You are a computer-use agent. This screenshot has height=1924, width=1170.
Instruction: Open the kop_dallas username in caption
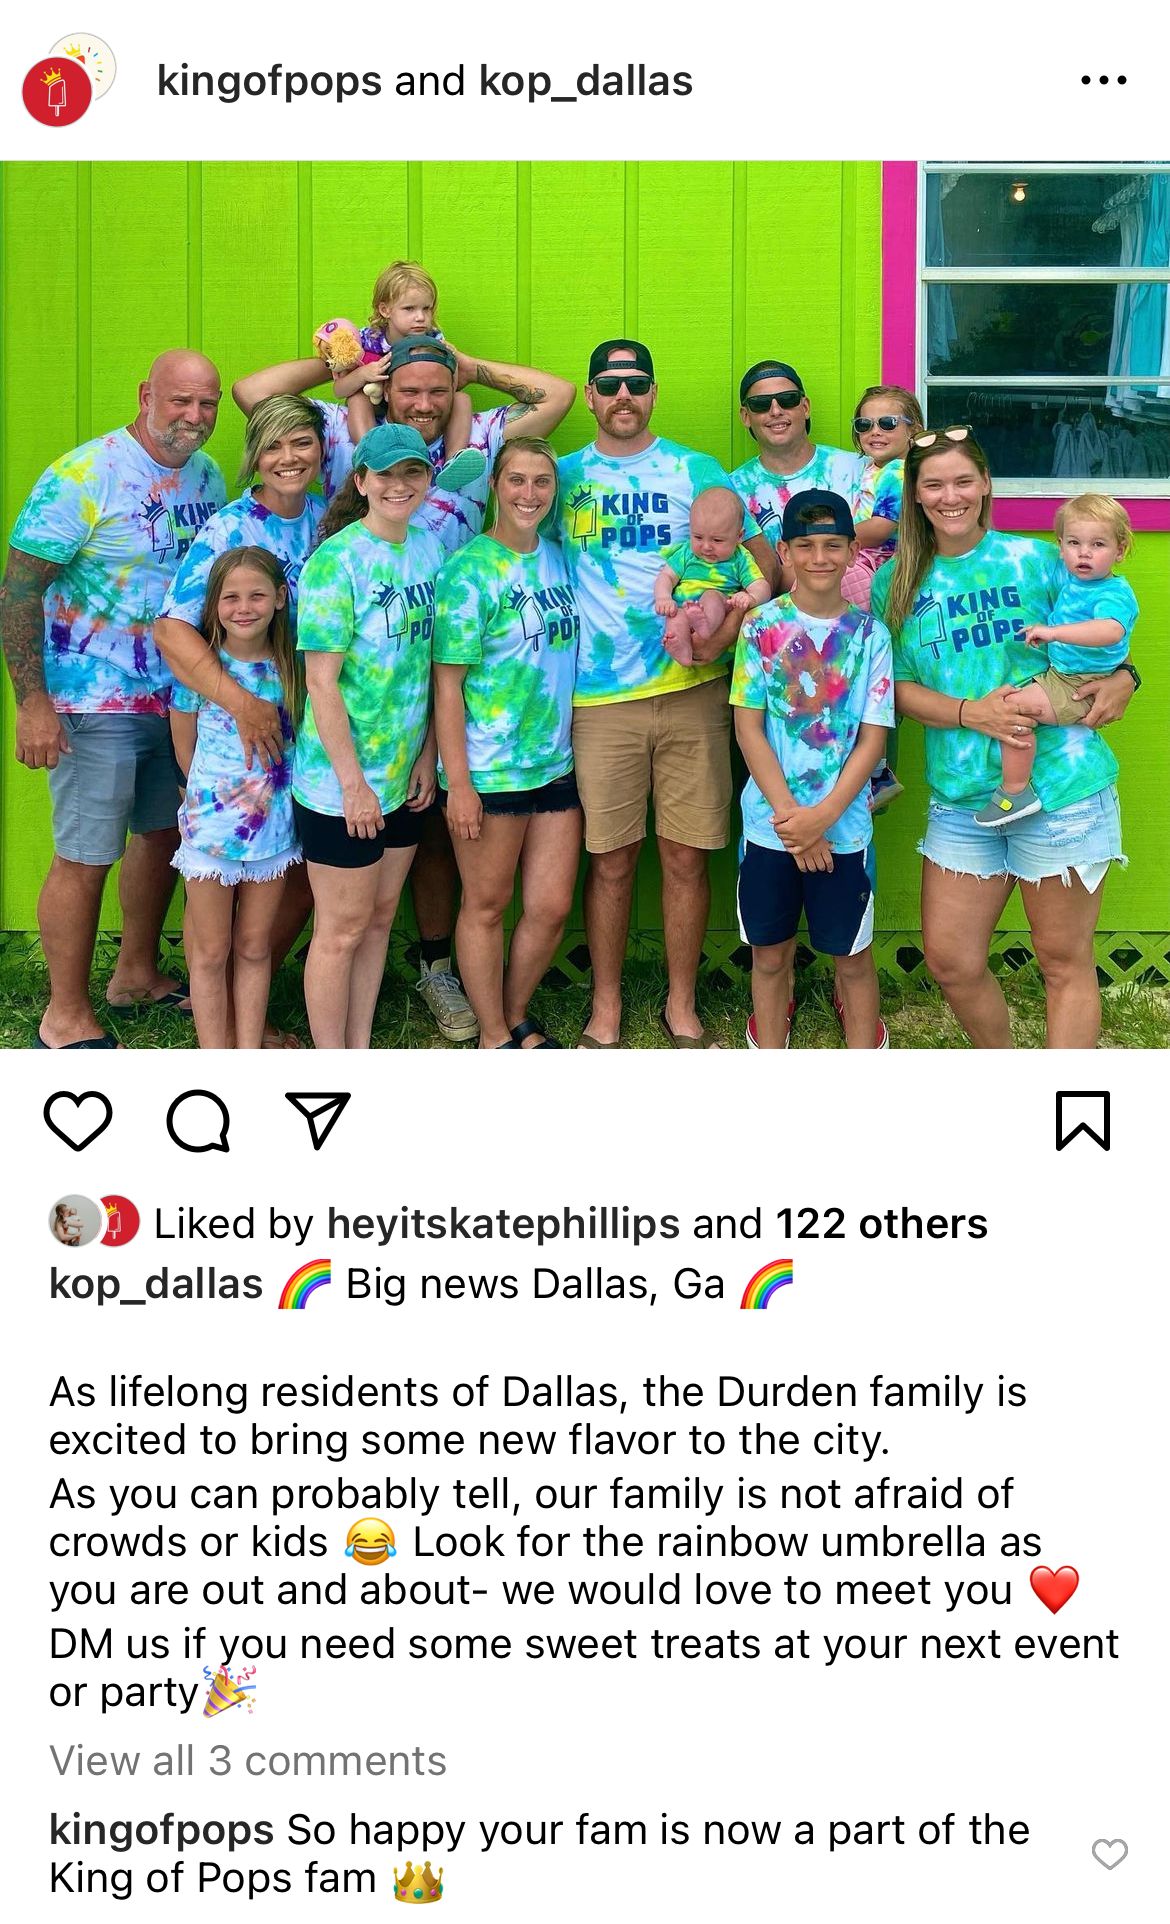[x=156, y=1284]
